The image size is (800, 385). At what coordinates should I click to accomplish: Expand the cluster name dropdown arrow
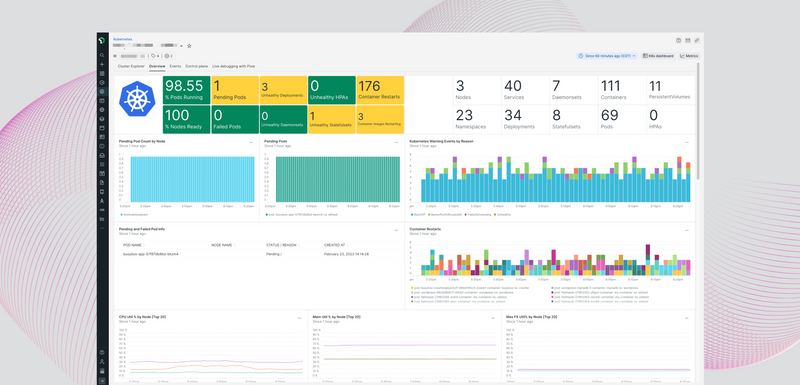181,46
